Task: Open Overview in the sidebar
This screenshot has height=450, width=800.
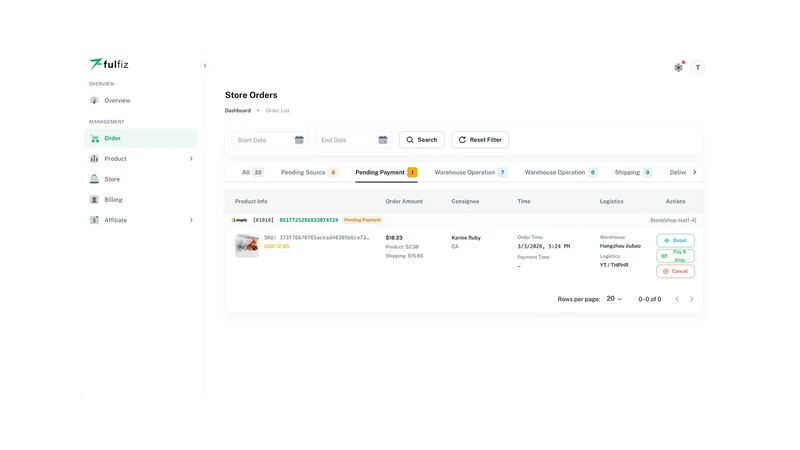Action: point(141,101)
